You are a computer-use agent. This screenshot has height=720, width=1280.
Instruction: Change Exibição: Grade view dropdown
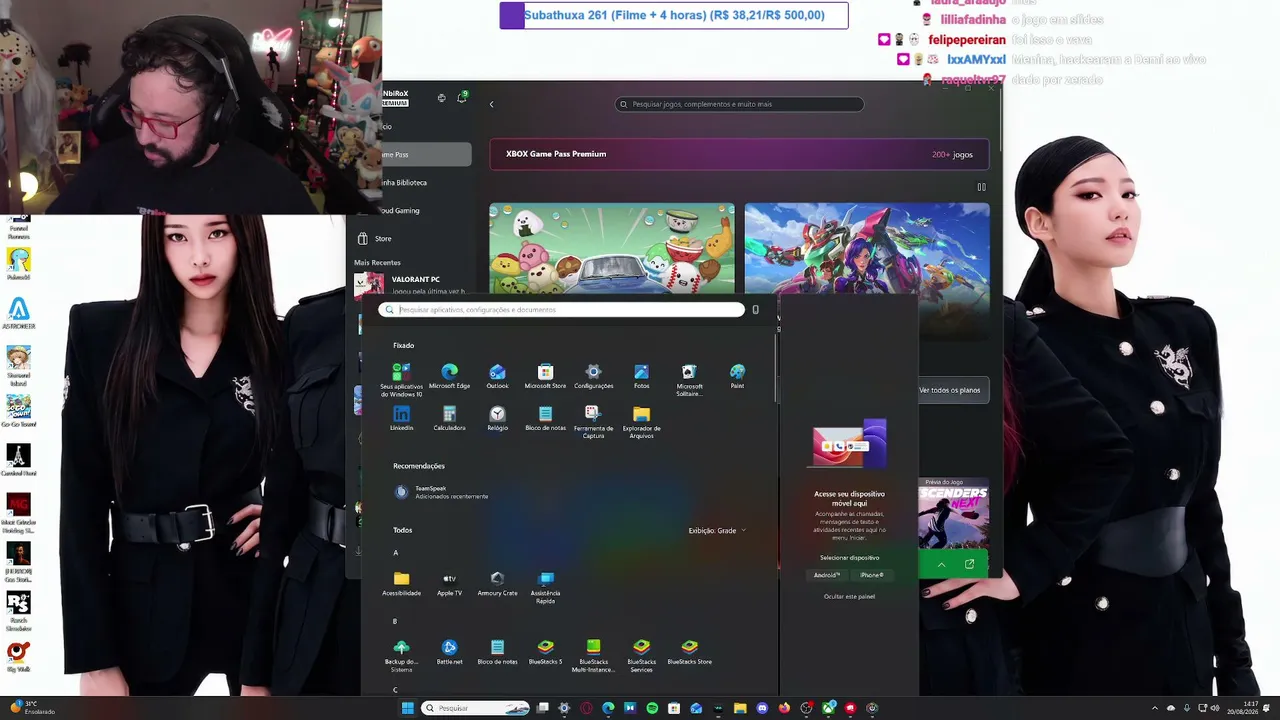coord(717,531)
